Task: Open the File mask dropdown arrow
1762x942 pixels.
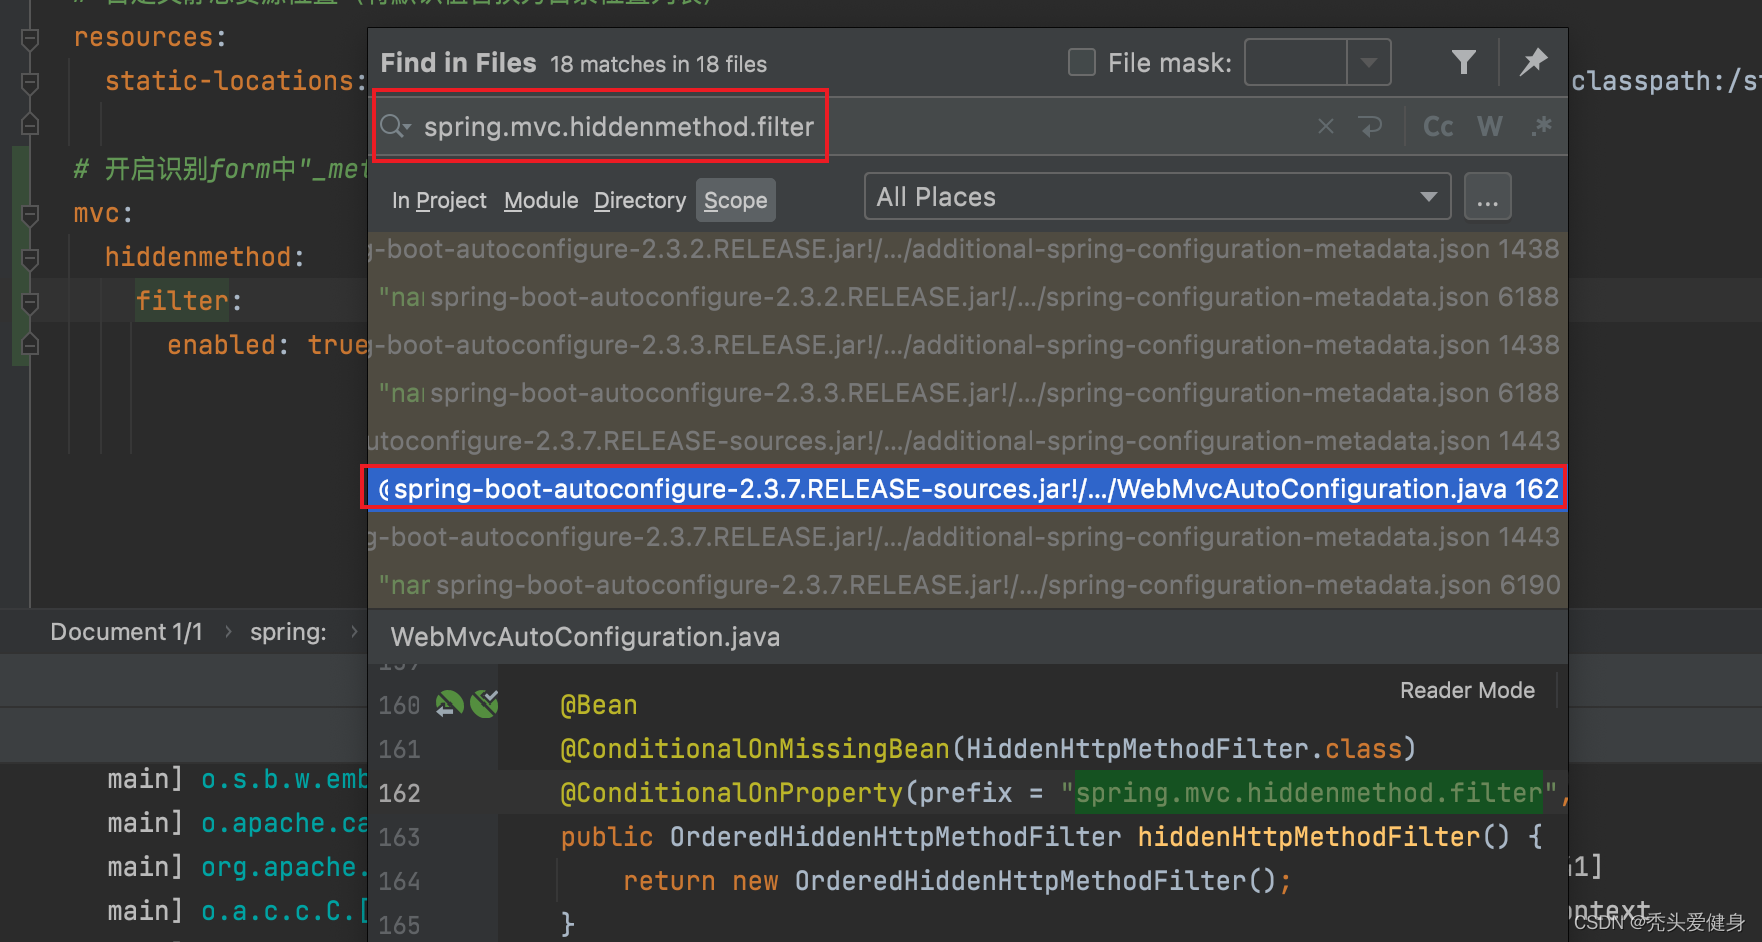Action: click(1368, 63)
